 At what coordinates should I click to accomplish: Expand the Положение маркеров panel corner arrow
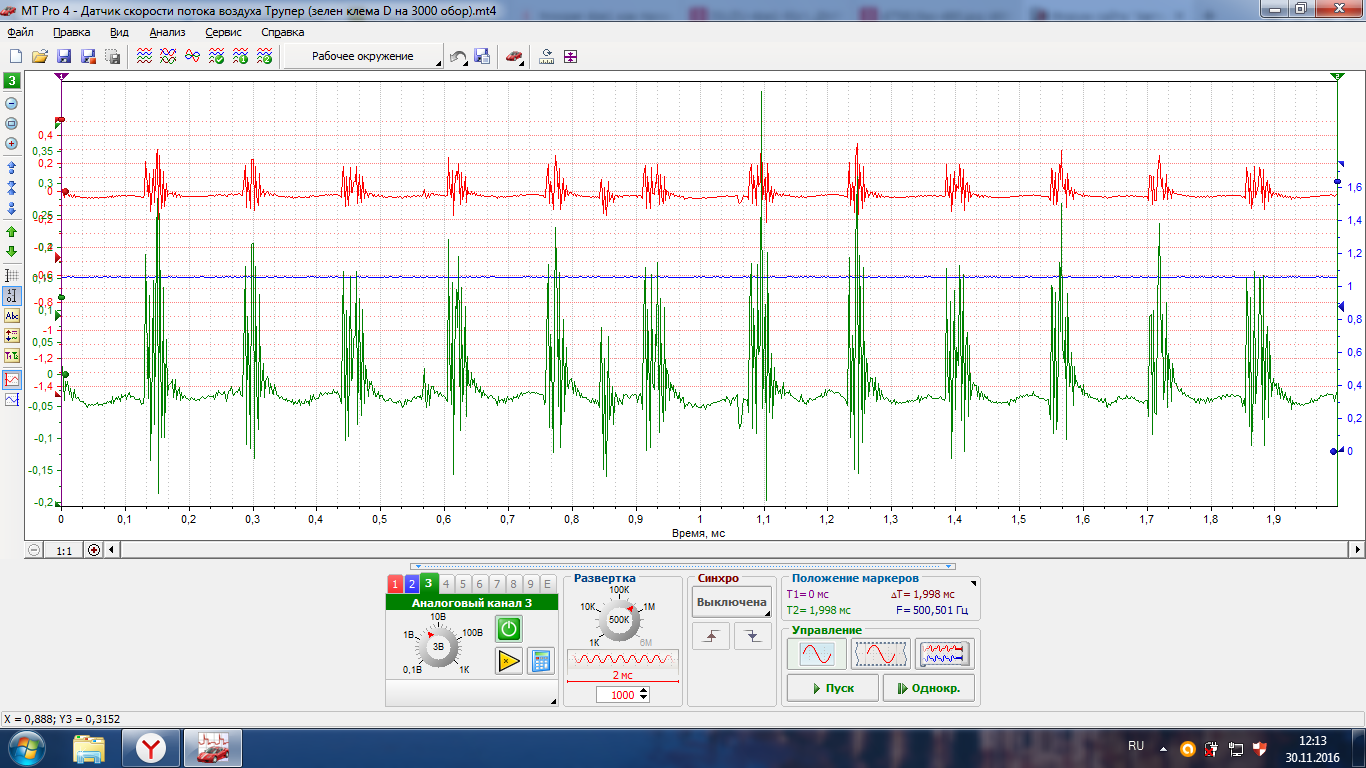(x=975, y=582)
